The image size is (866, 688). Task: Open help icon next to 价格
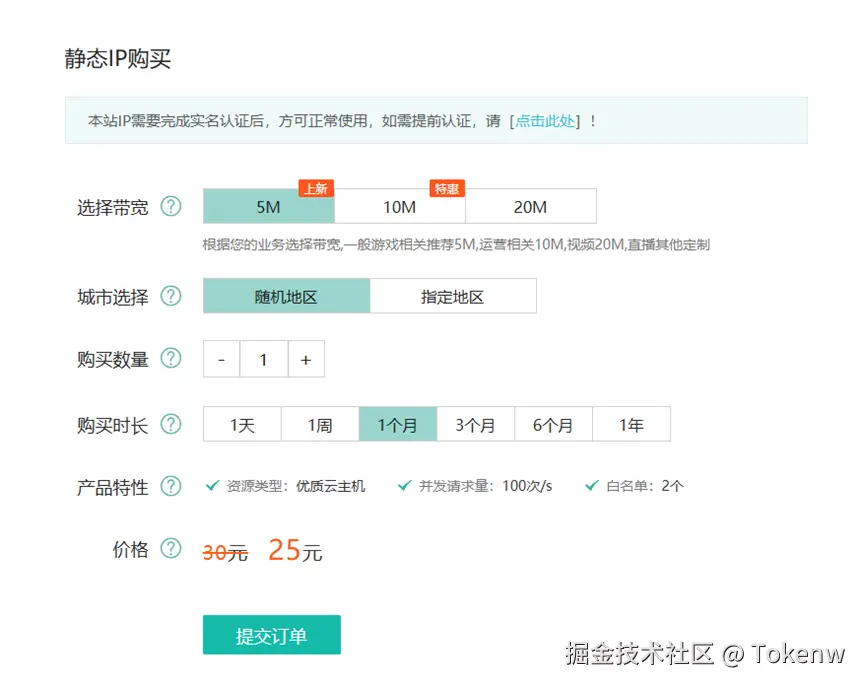[x=171, y=548]
